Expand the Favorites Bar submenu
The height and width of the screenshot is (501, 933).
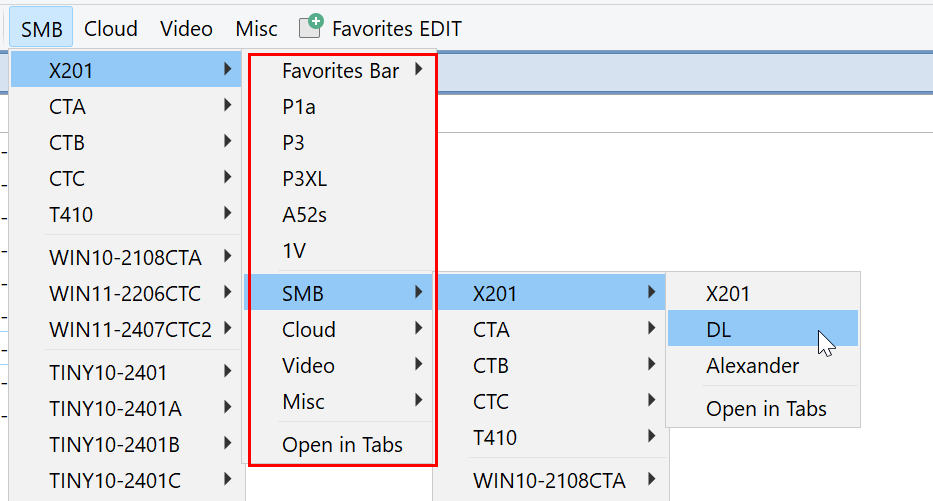click(x=340, y=71)
